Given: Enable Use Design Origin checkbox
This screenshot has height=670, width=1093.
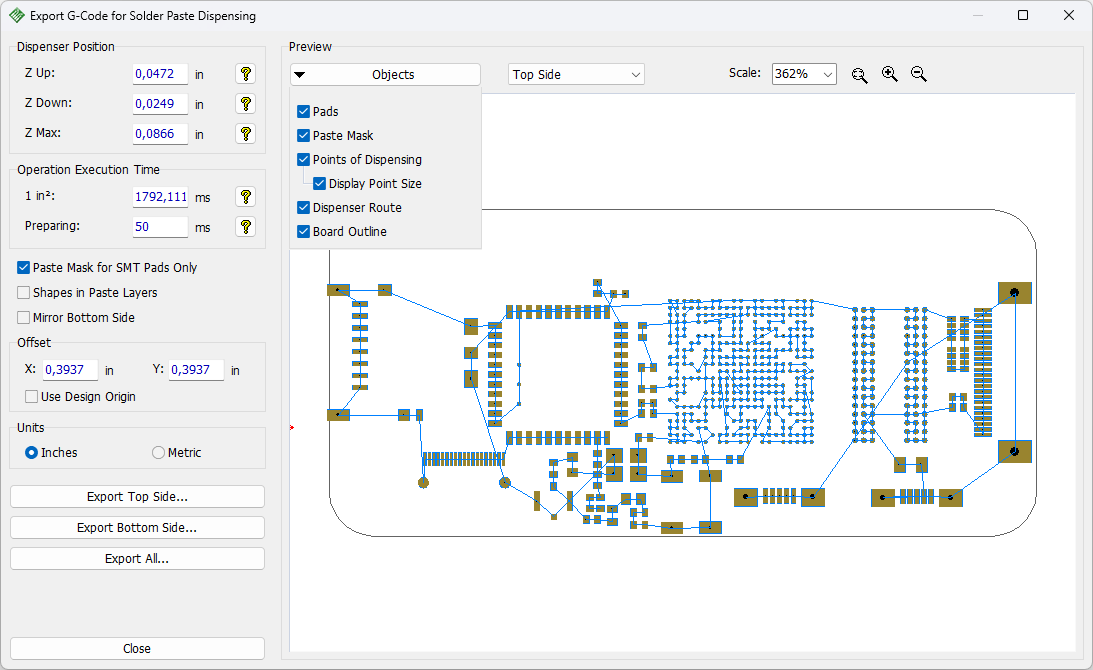Looking at the screenshot, I should pos(31,397).
